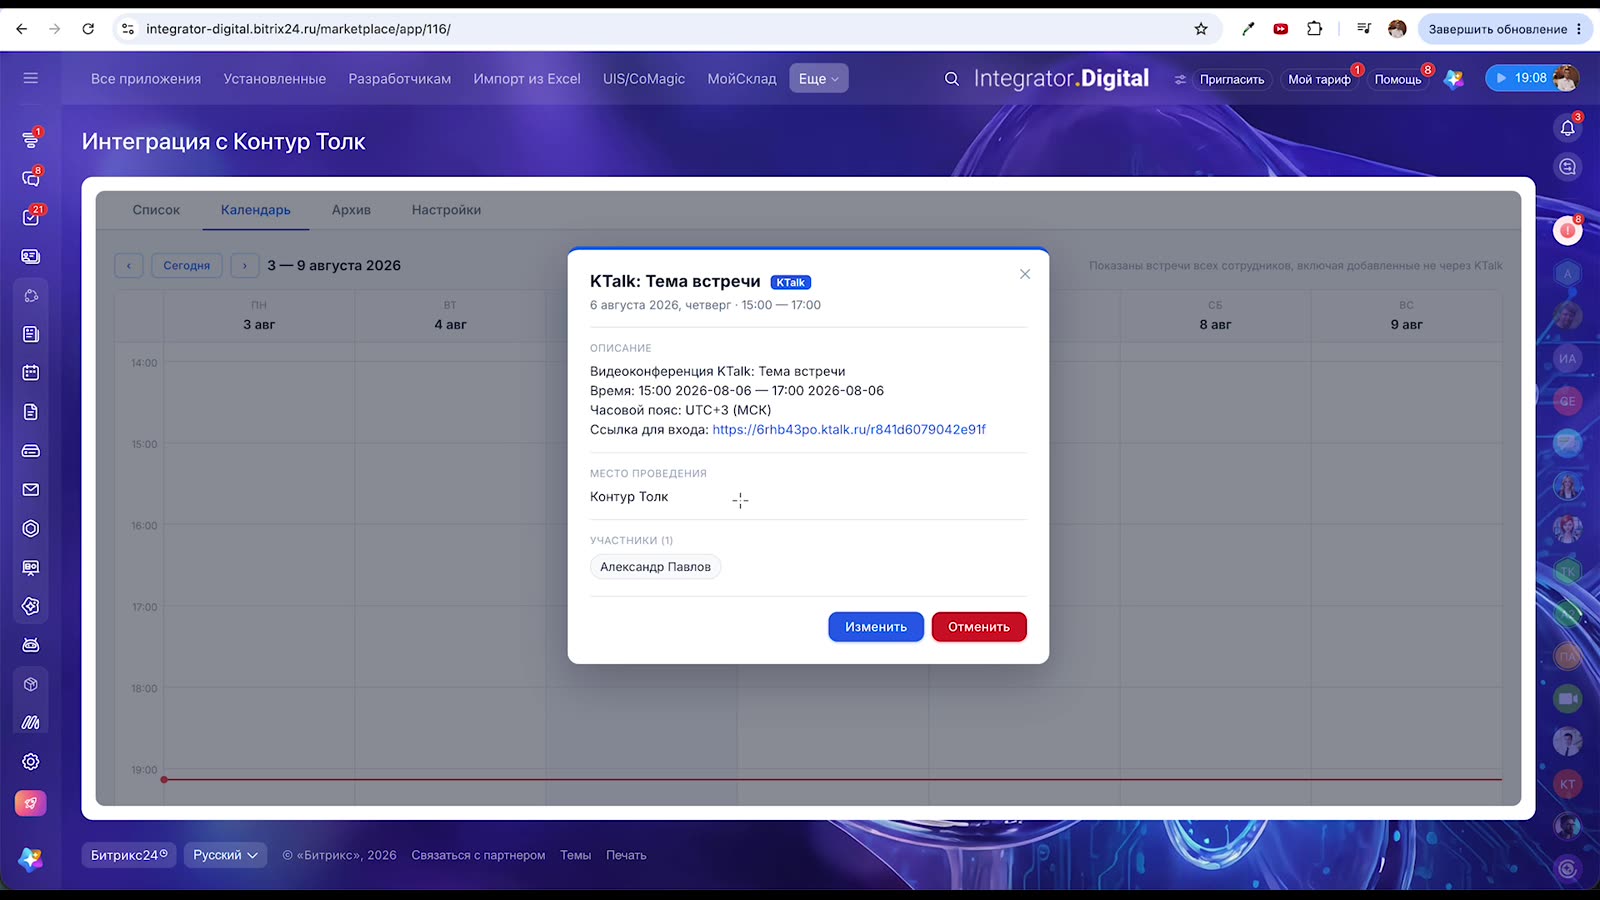1600x900 pixels.
Task: Click the Битрикс24 footer button
Action: pyautogui.click(x=129, y=855)
